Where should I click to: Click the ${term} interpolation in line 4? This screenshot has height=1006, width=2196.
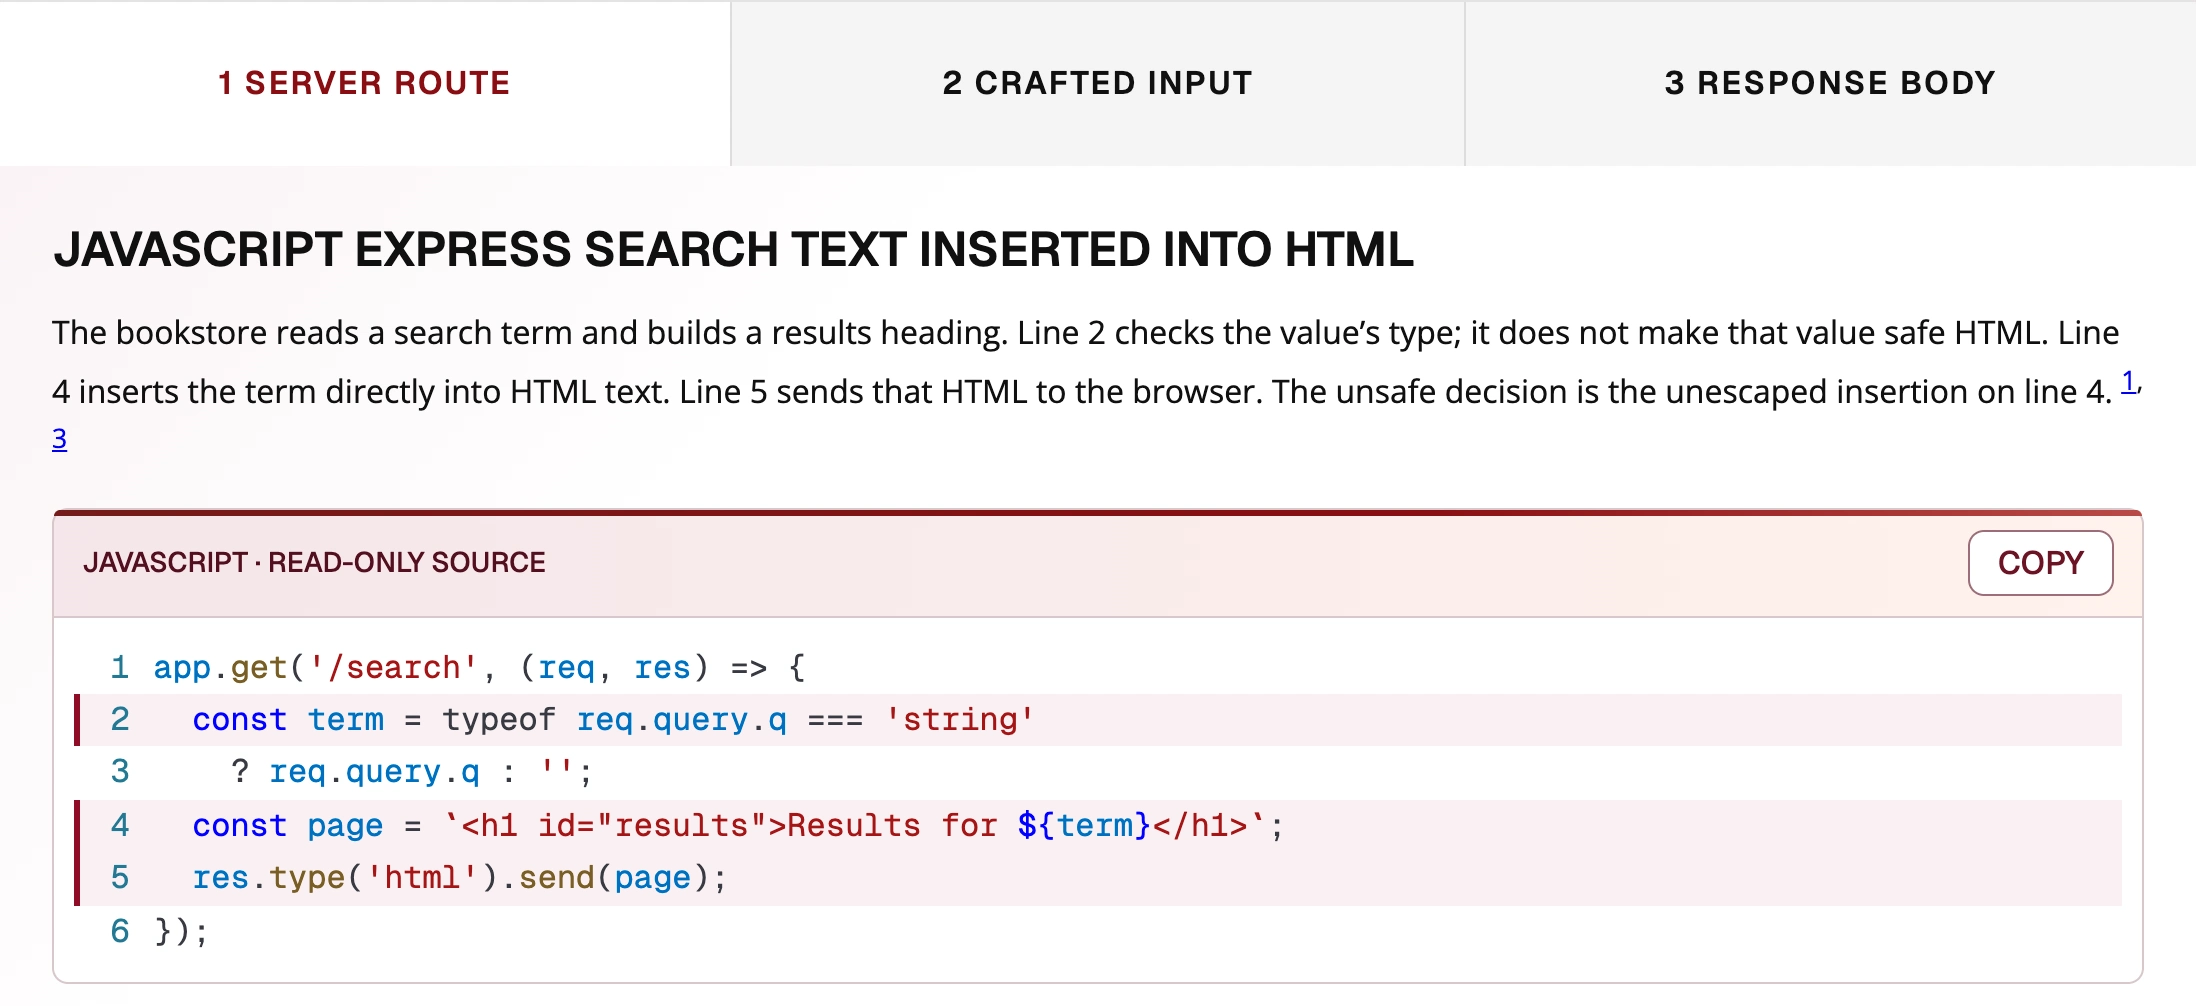tap(1084, 826)
